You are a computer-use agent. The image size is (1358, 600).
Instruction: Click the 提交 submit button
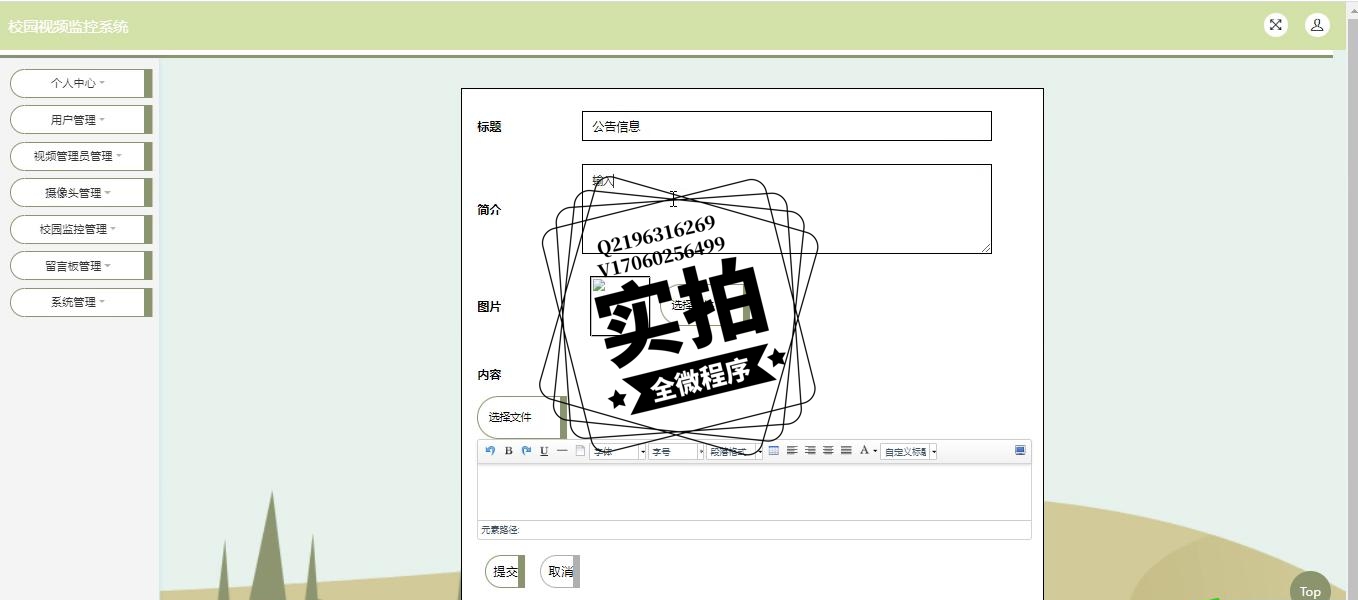(x=505, y=572)
